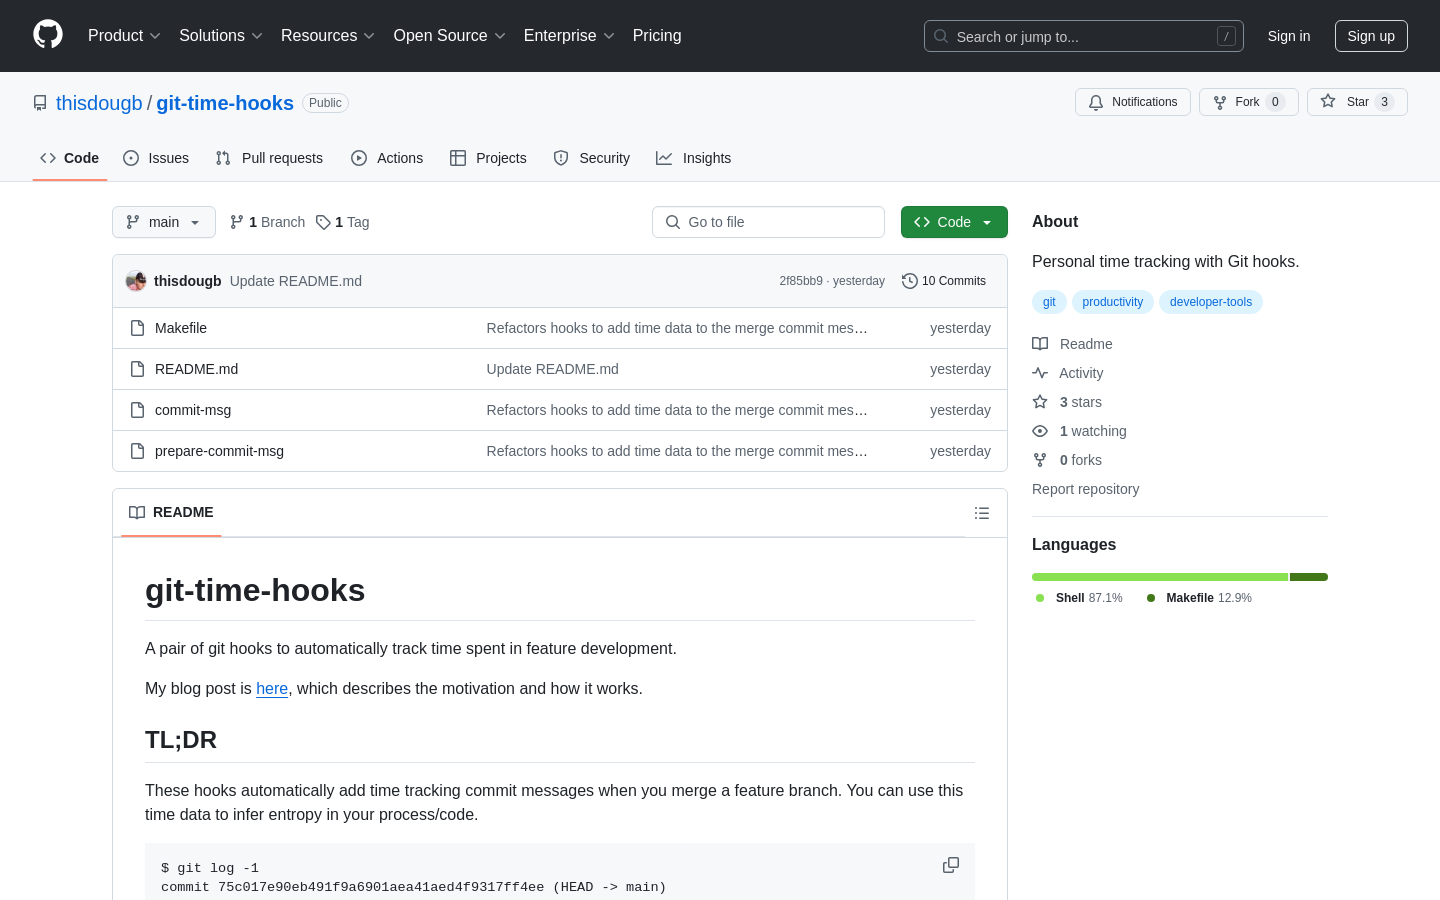
Task: Copy the git log code snippet
Action: [x=951, y=865]
